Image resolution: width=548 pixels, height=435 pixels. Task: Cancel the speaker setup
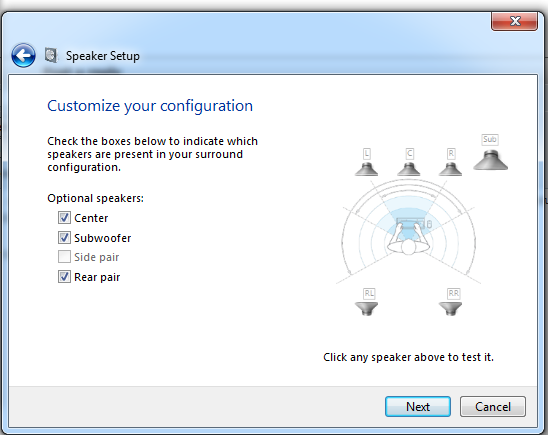[493, 406]
